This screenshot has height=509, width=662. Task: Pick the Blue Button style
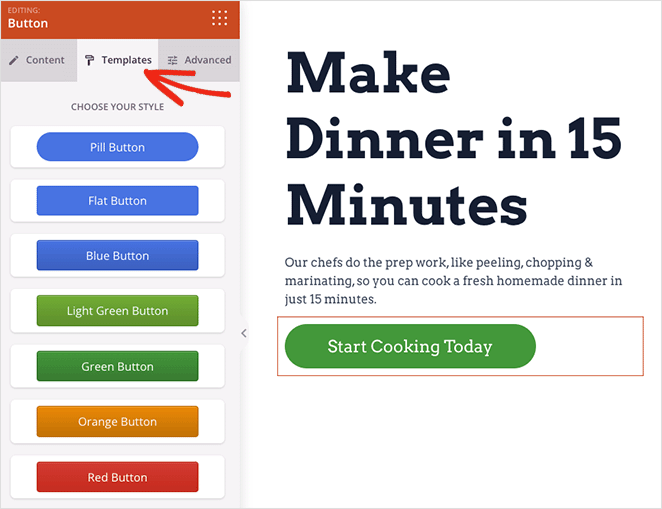[117, 255]
